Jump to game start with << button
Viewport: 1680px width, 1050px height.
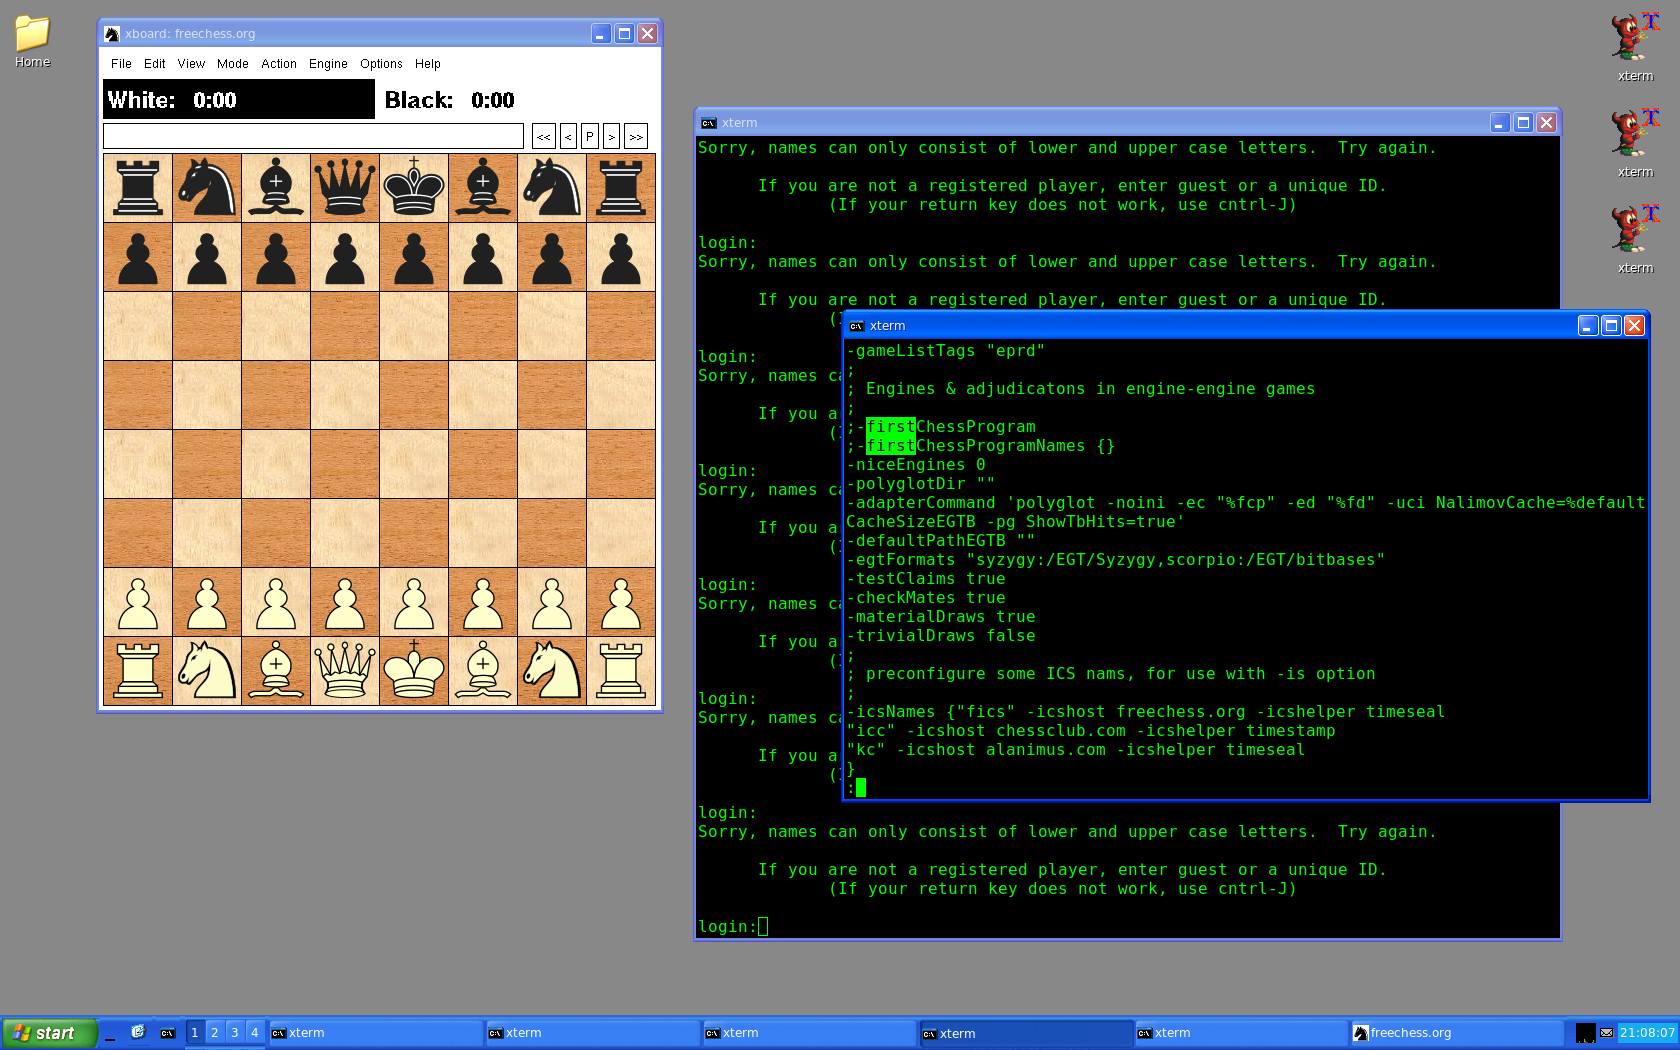point(544,136)
